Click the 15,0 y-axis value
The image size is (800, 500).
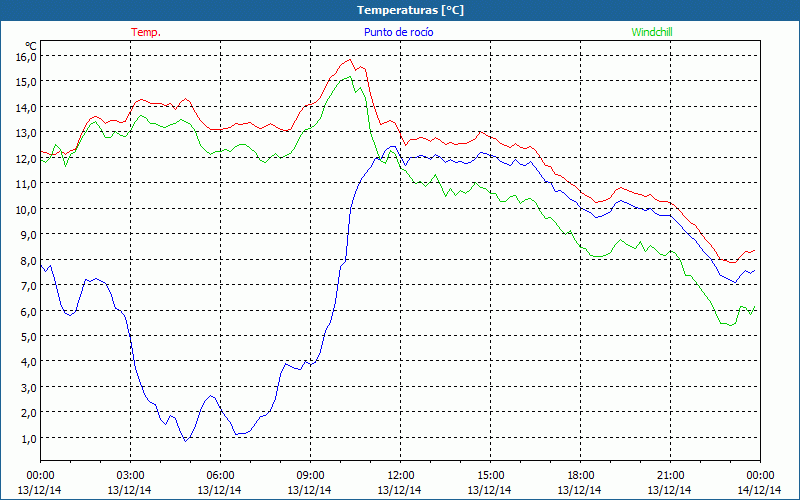[x=26, y=82]
